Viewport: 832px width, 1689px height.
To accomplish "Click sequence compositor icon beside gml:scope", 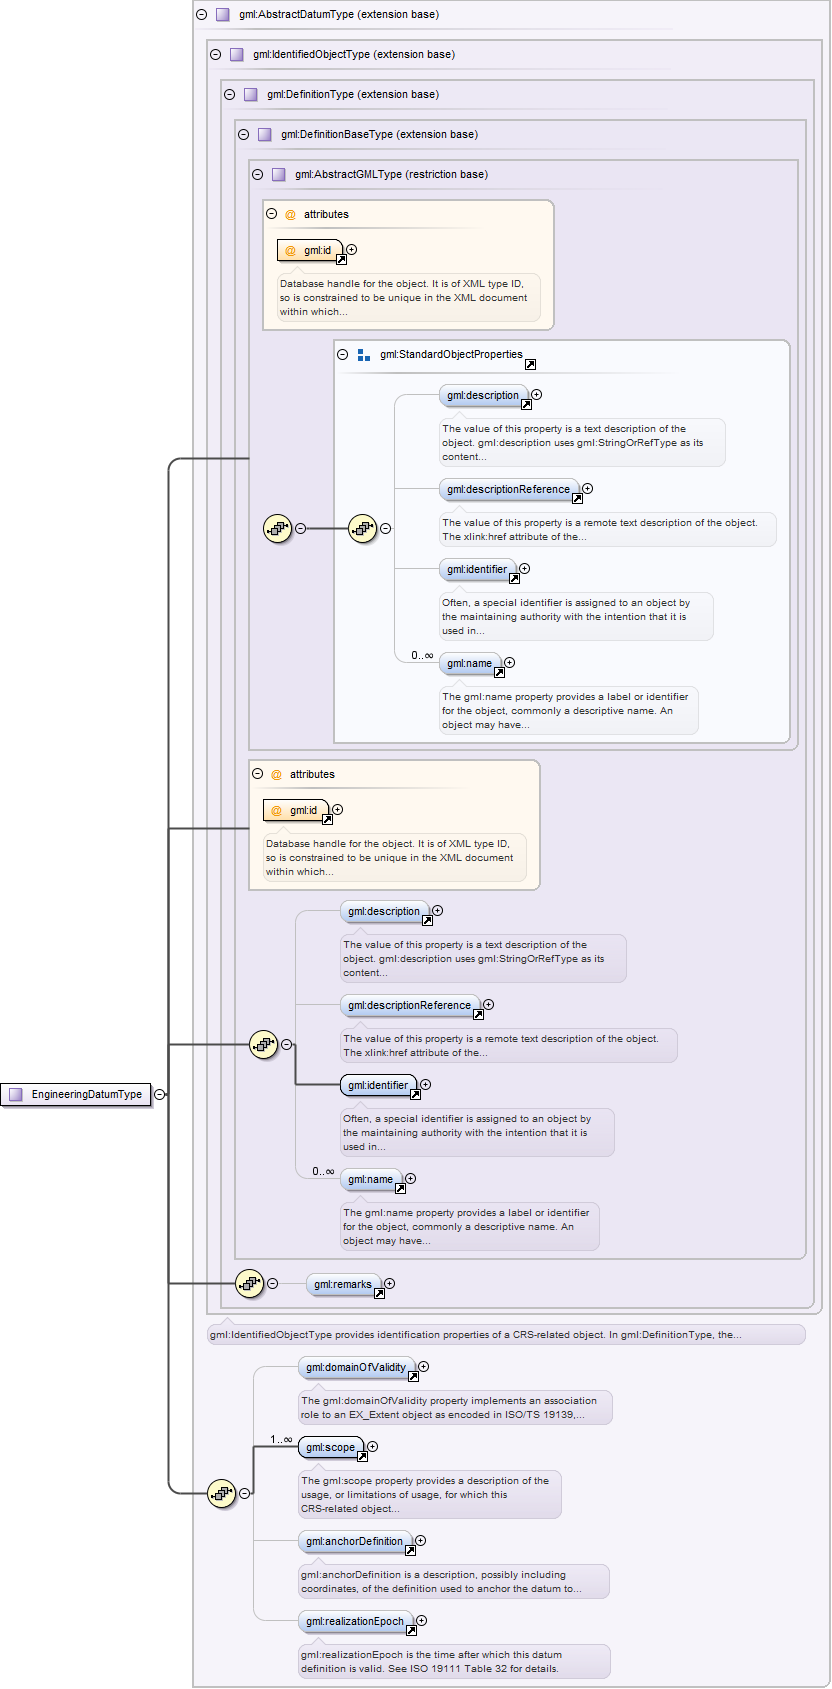I will coord(221,1493).
